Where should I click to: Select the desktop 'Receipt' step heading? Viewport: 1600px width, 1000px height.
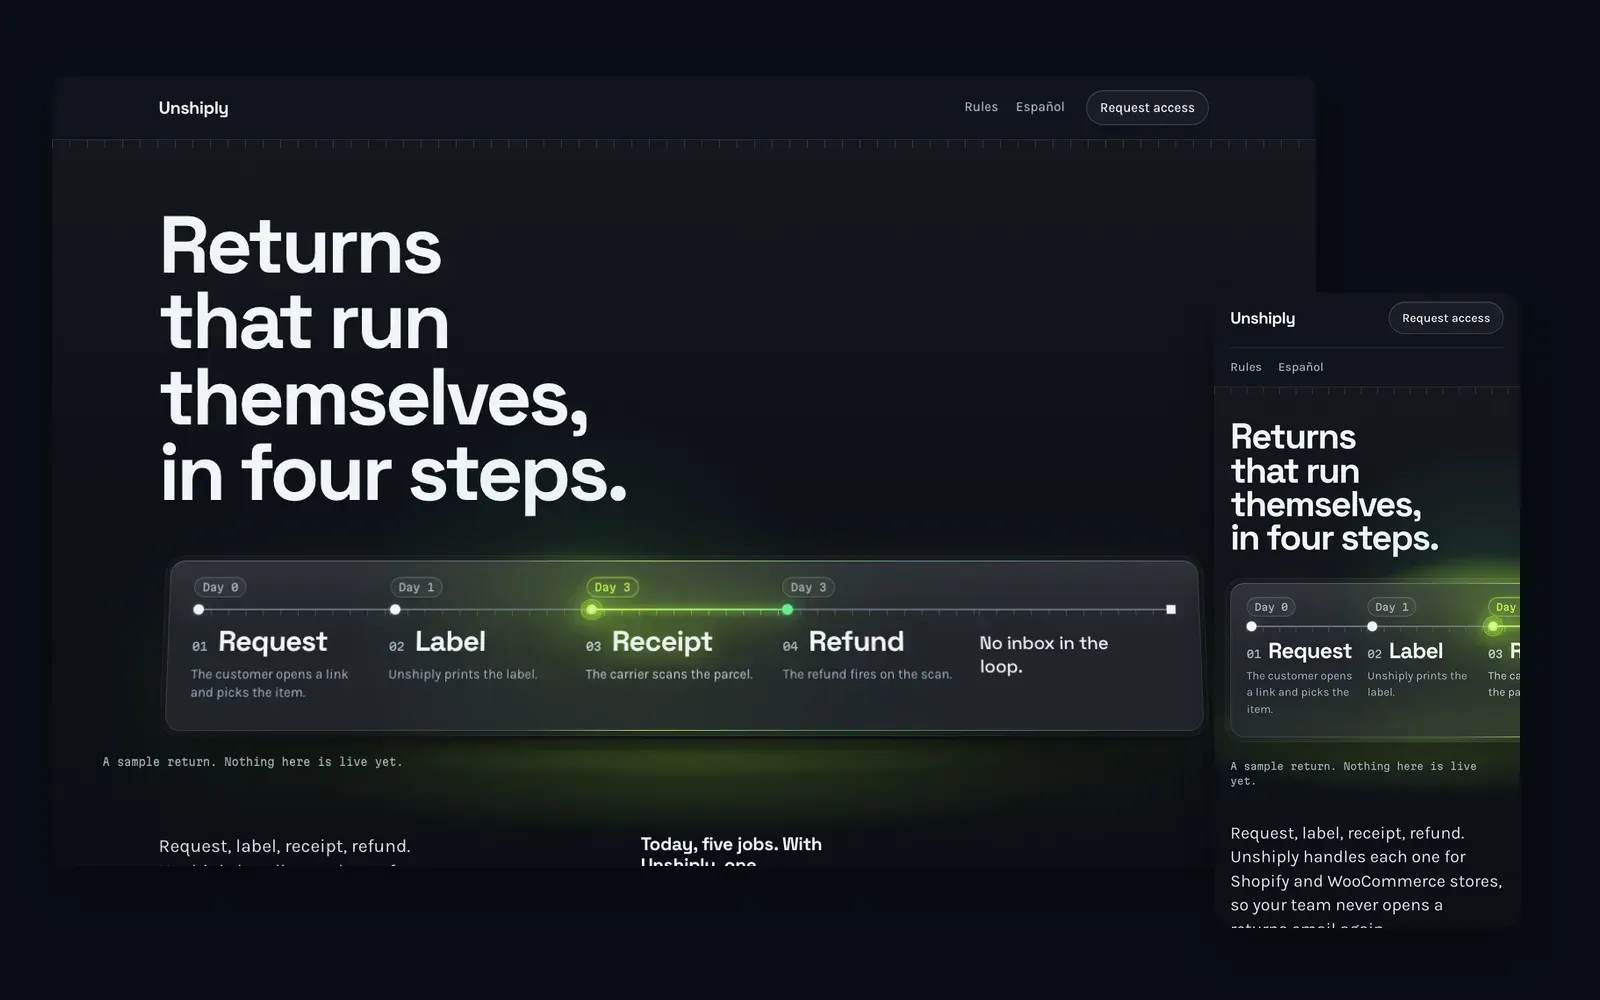coord(662,641)
